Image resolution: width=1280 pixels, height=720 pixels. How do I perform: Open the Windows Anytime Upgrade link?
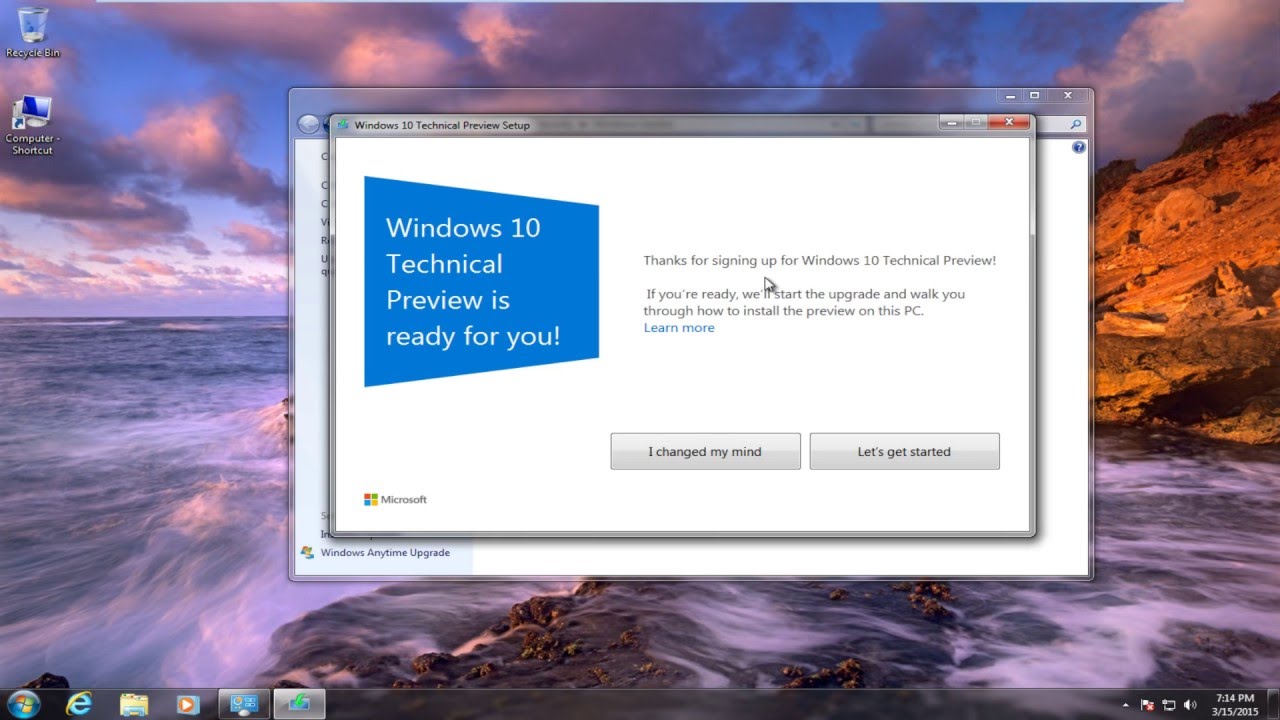[385, 552]
